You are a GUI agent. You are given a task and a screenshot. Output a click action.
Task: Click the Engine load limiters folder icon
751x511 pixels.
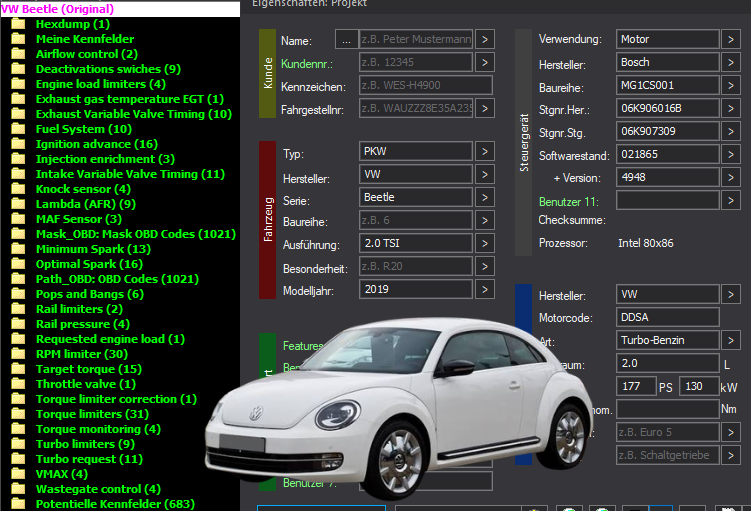point(18,84)
